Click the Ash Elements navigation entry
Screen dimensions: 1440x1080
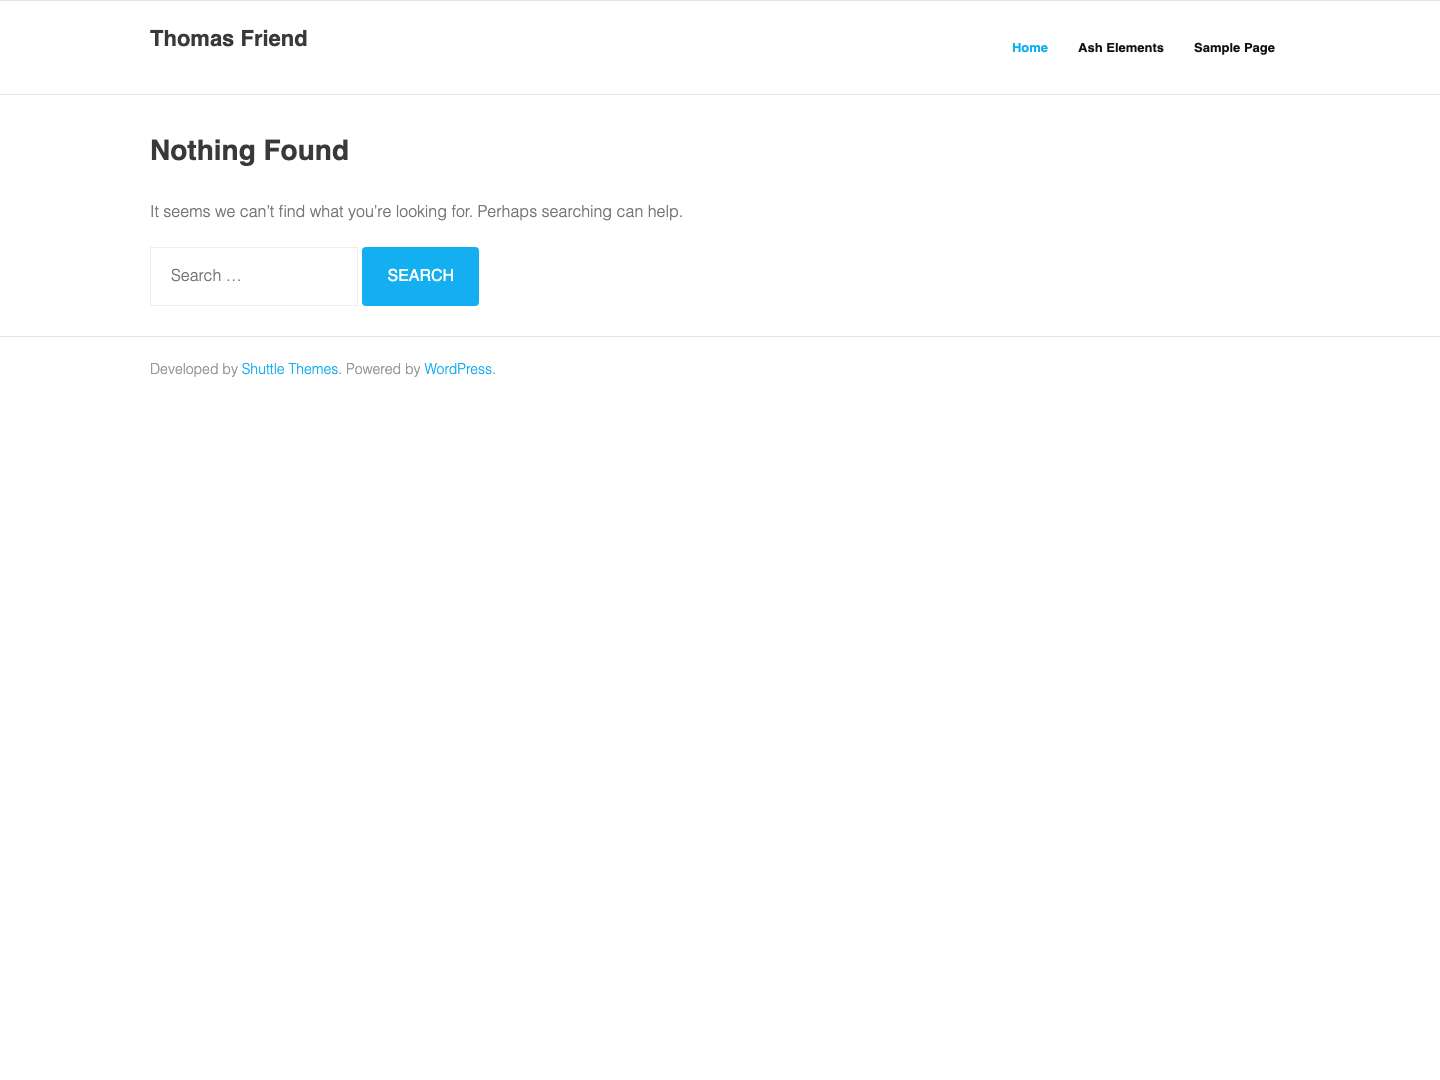point(1121,47)
